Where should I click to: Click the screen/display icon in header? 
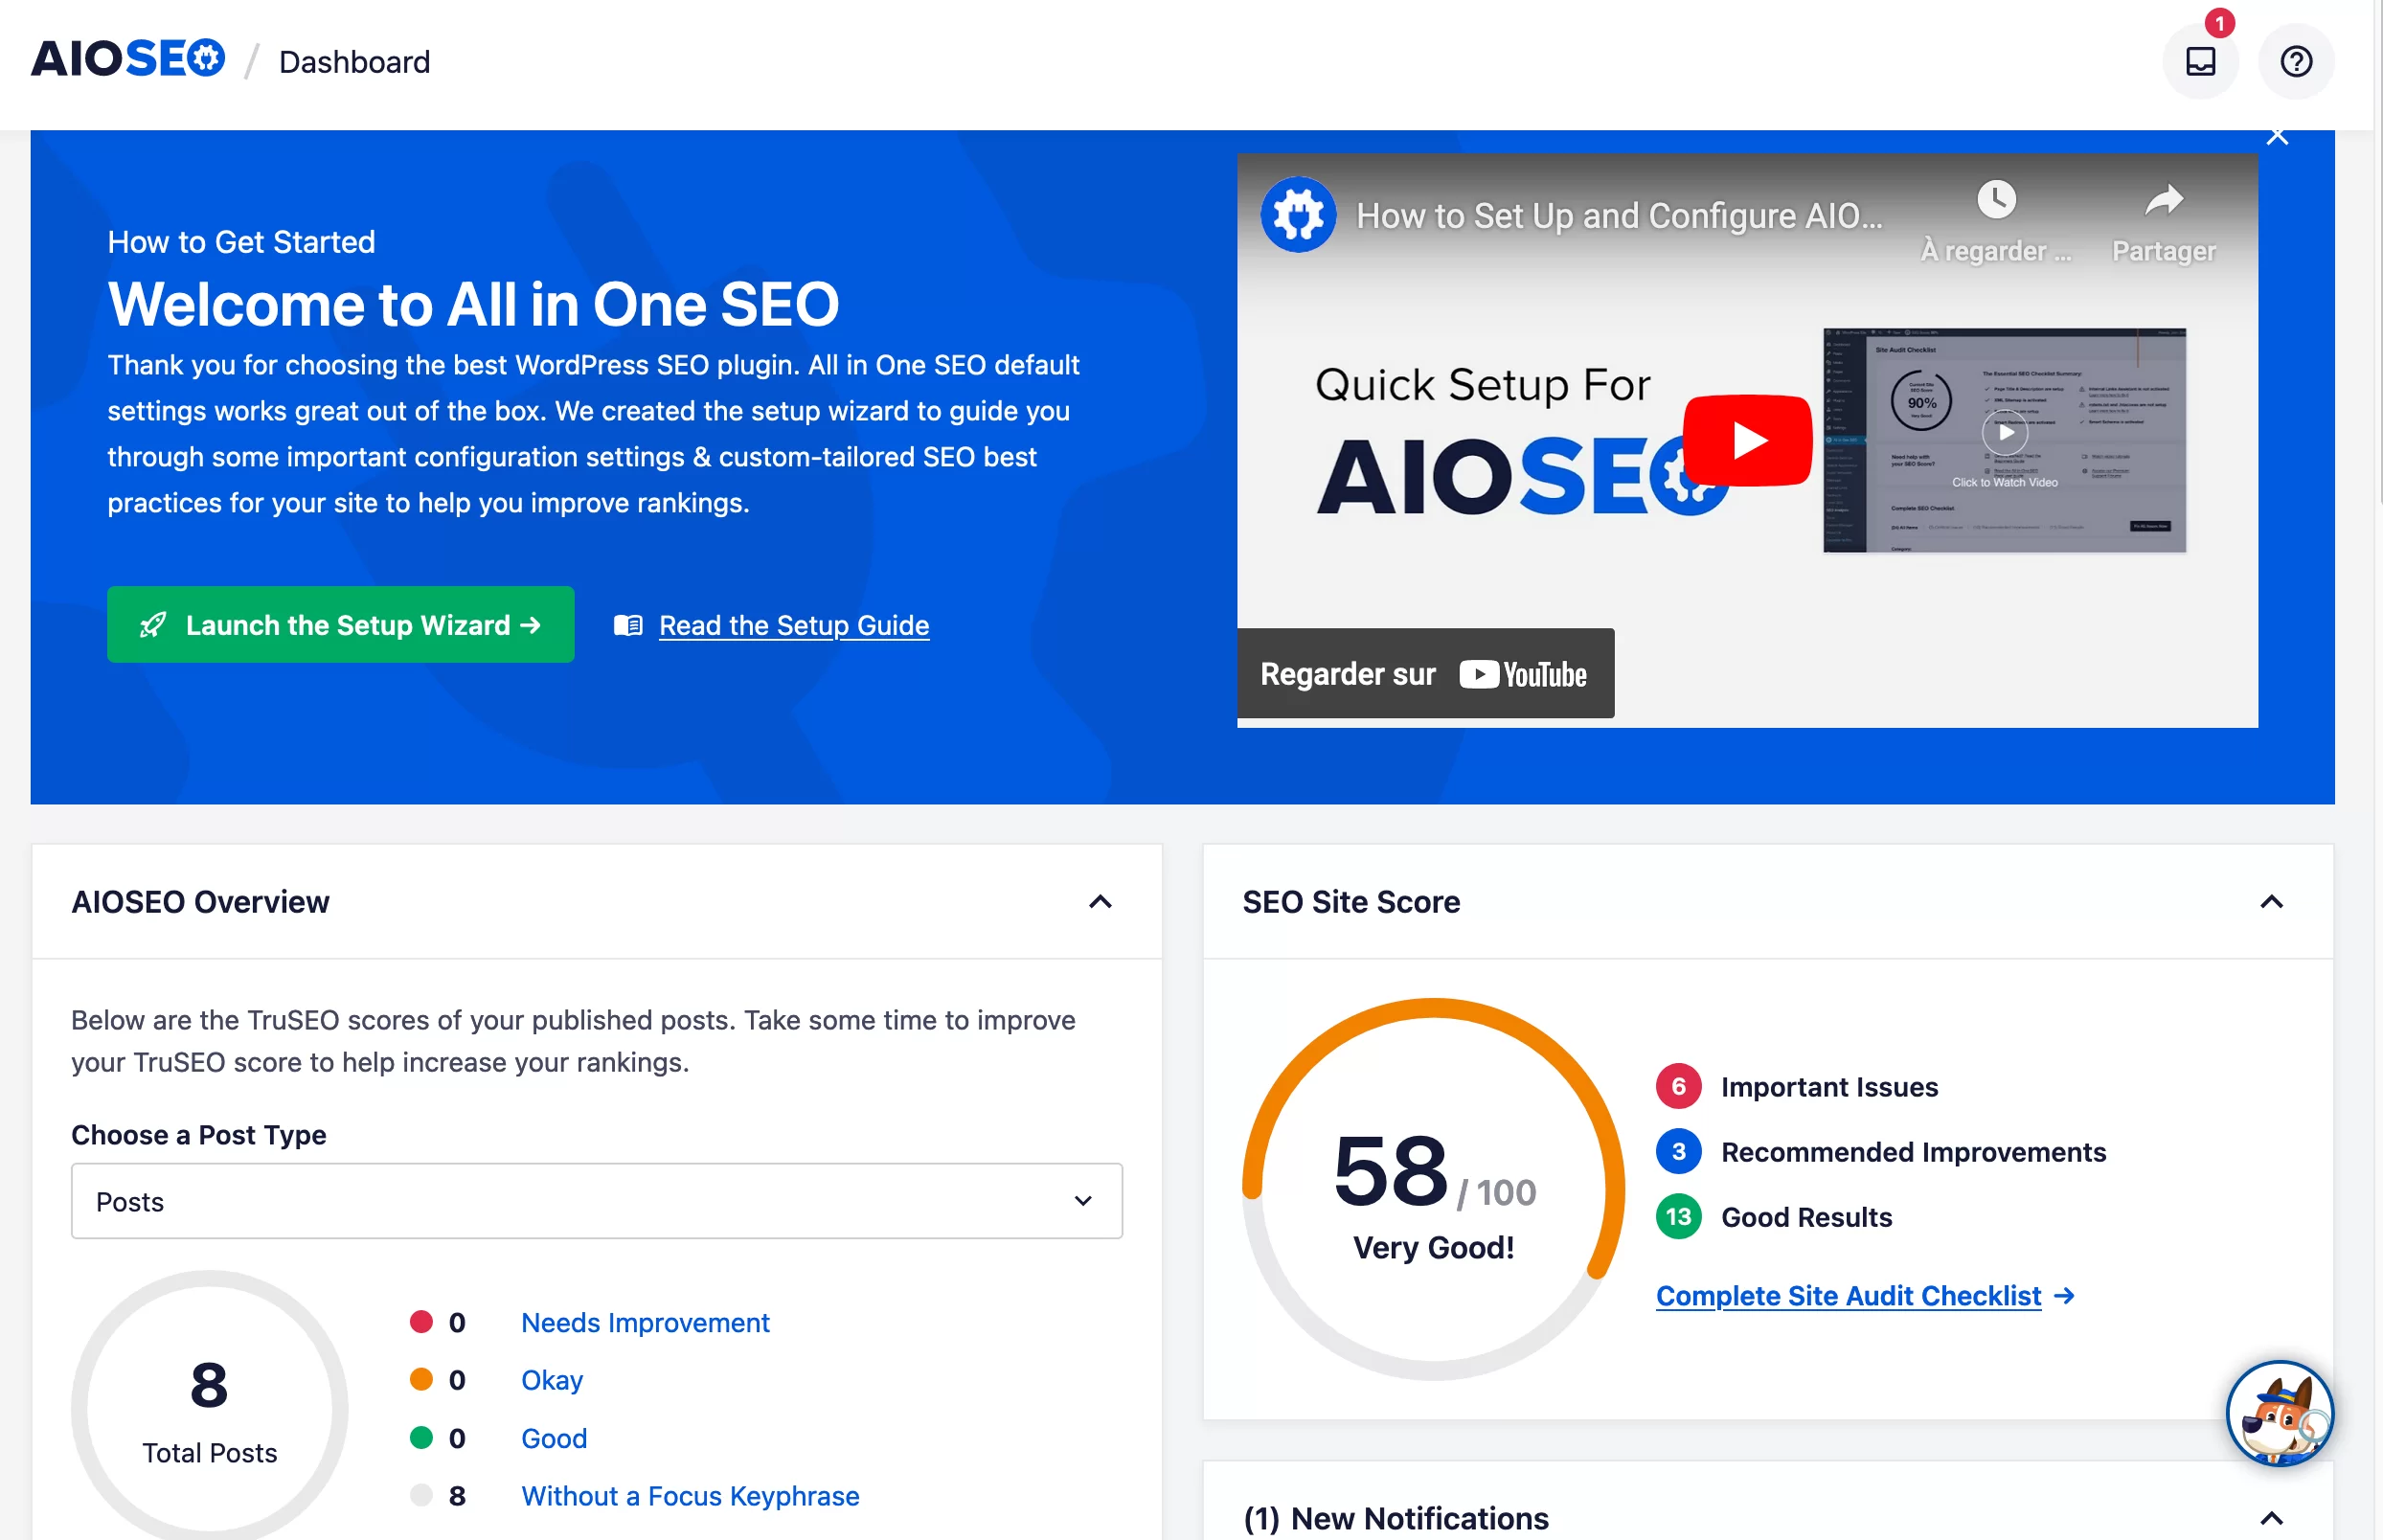(2201, 60)
